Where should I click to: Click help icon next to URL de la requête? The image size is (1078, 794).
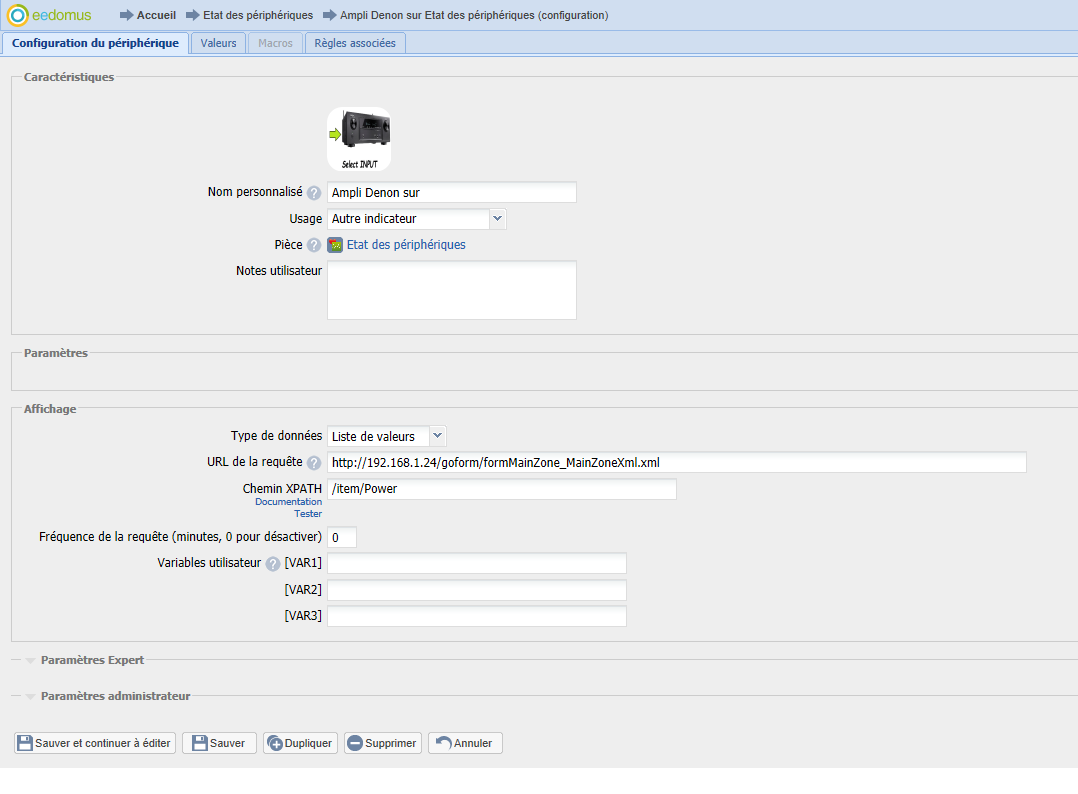[314, 463]
